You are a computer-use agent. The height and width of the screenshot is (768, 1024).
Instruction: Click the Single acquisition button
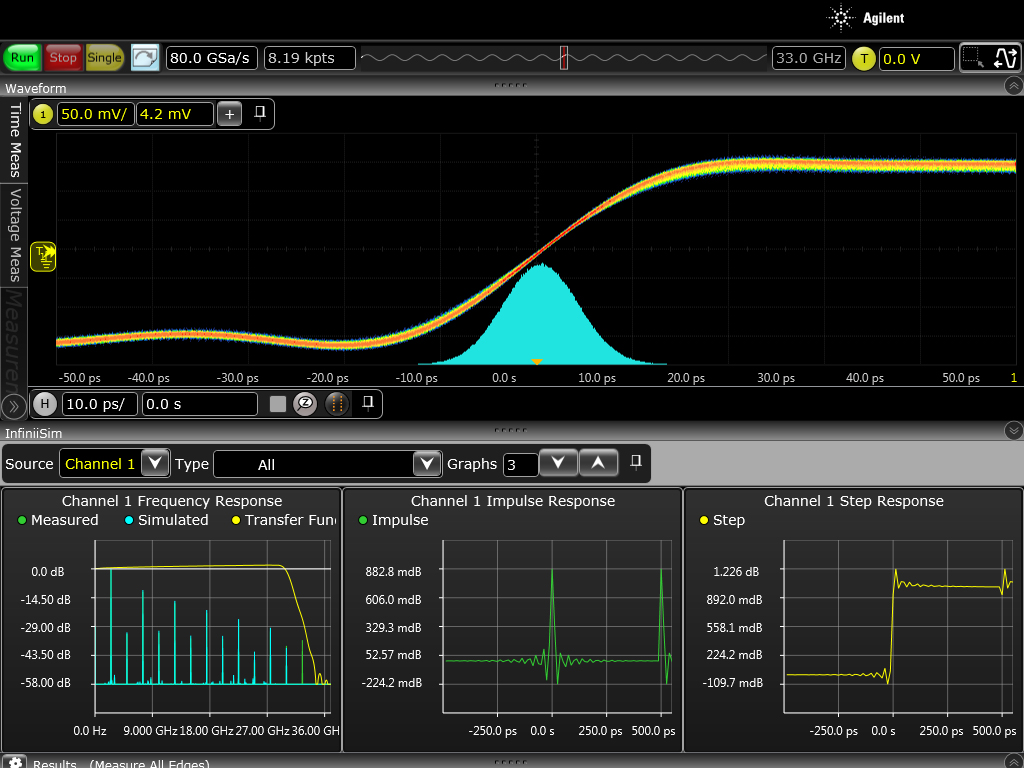pos(104,57)
